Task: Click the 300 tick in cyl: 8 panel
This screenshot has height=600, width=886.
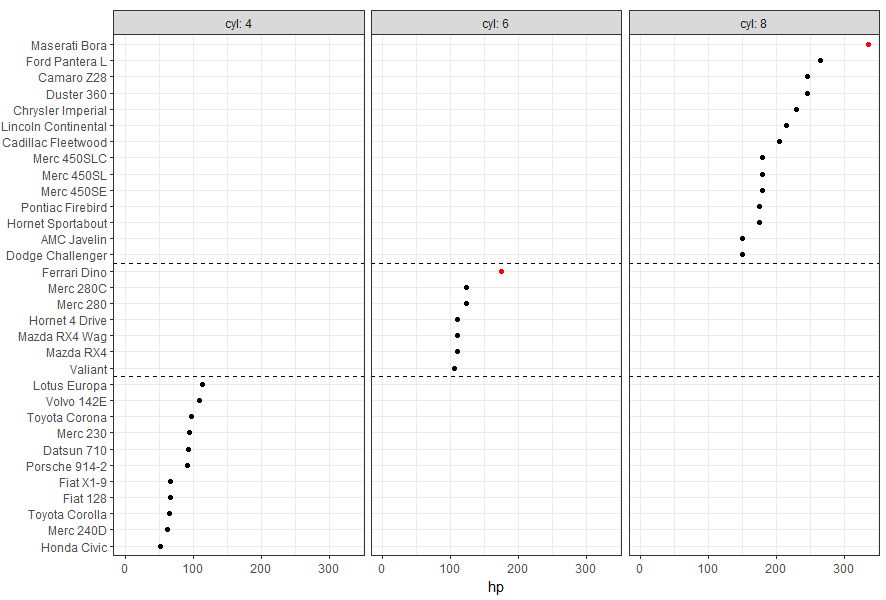Action: pyautogui.click(x=844, y=568)
